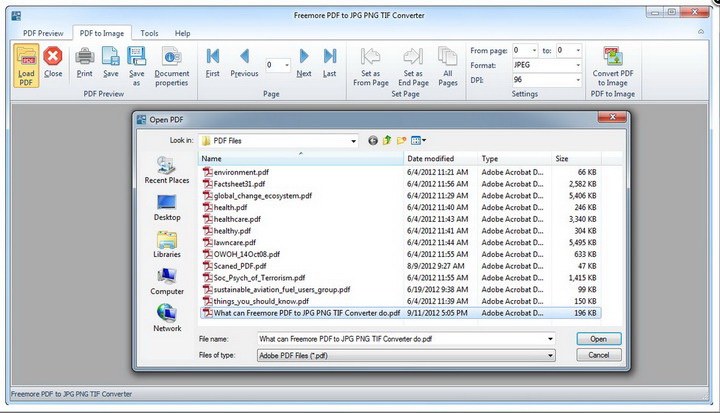This screenshot has height=413, width=720.
Task: Expand the Look in folder dropdown
Action: (353, 141)
